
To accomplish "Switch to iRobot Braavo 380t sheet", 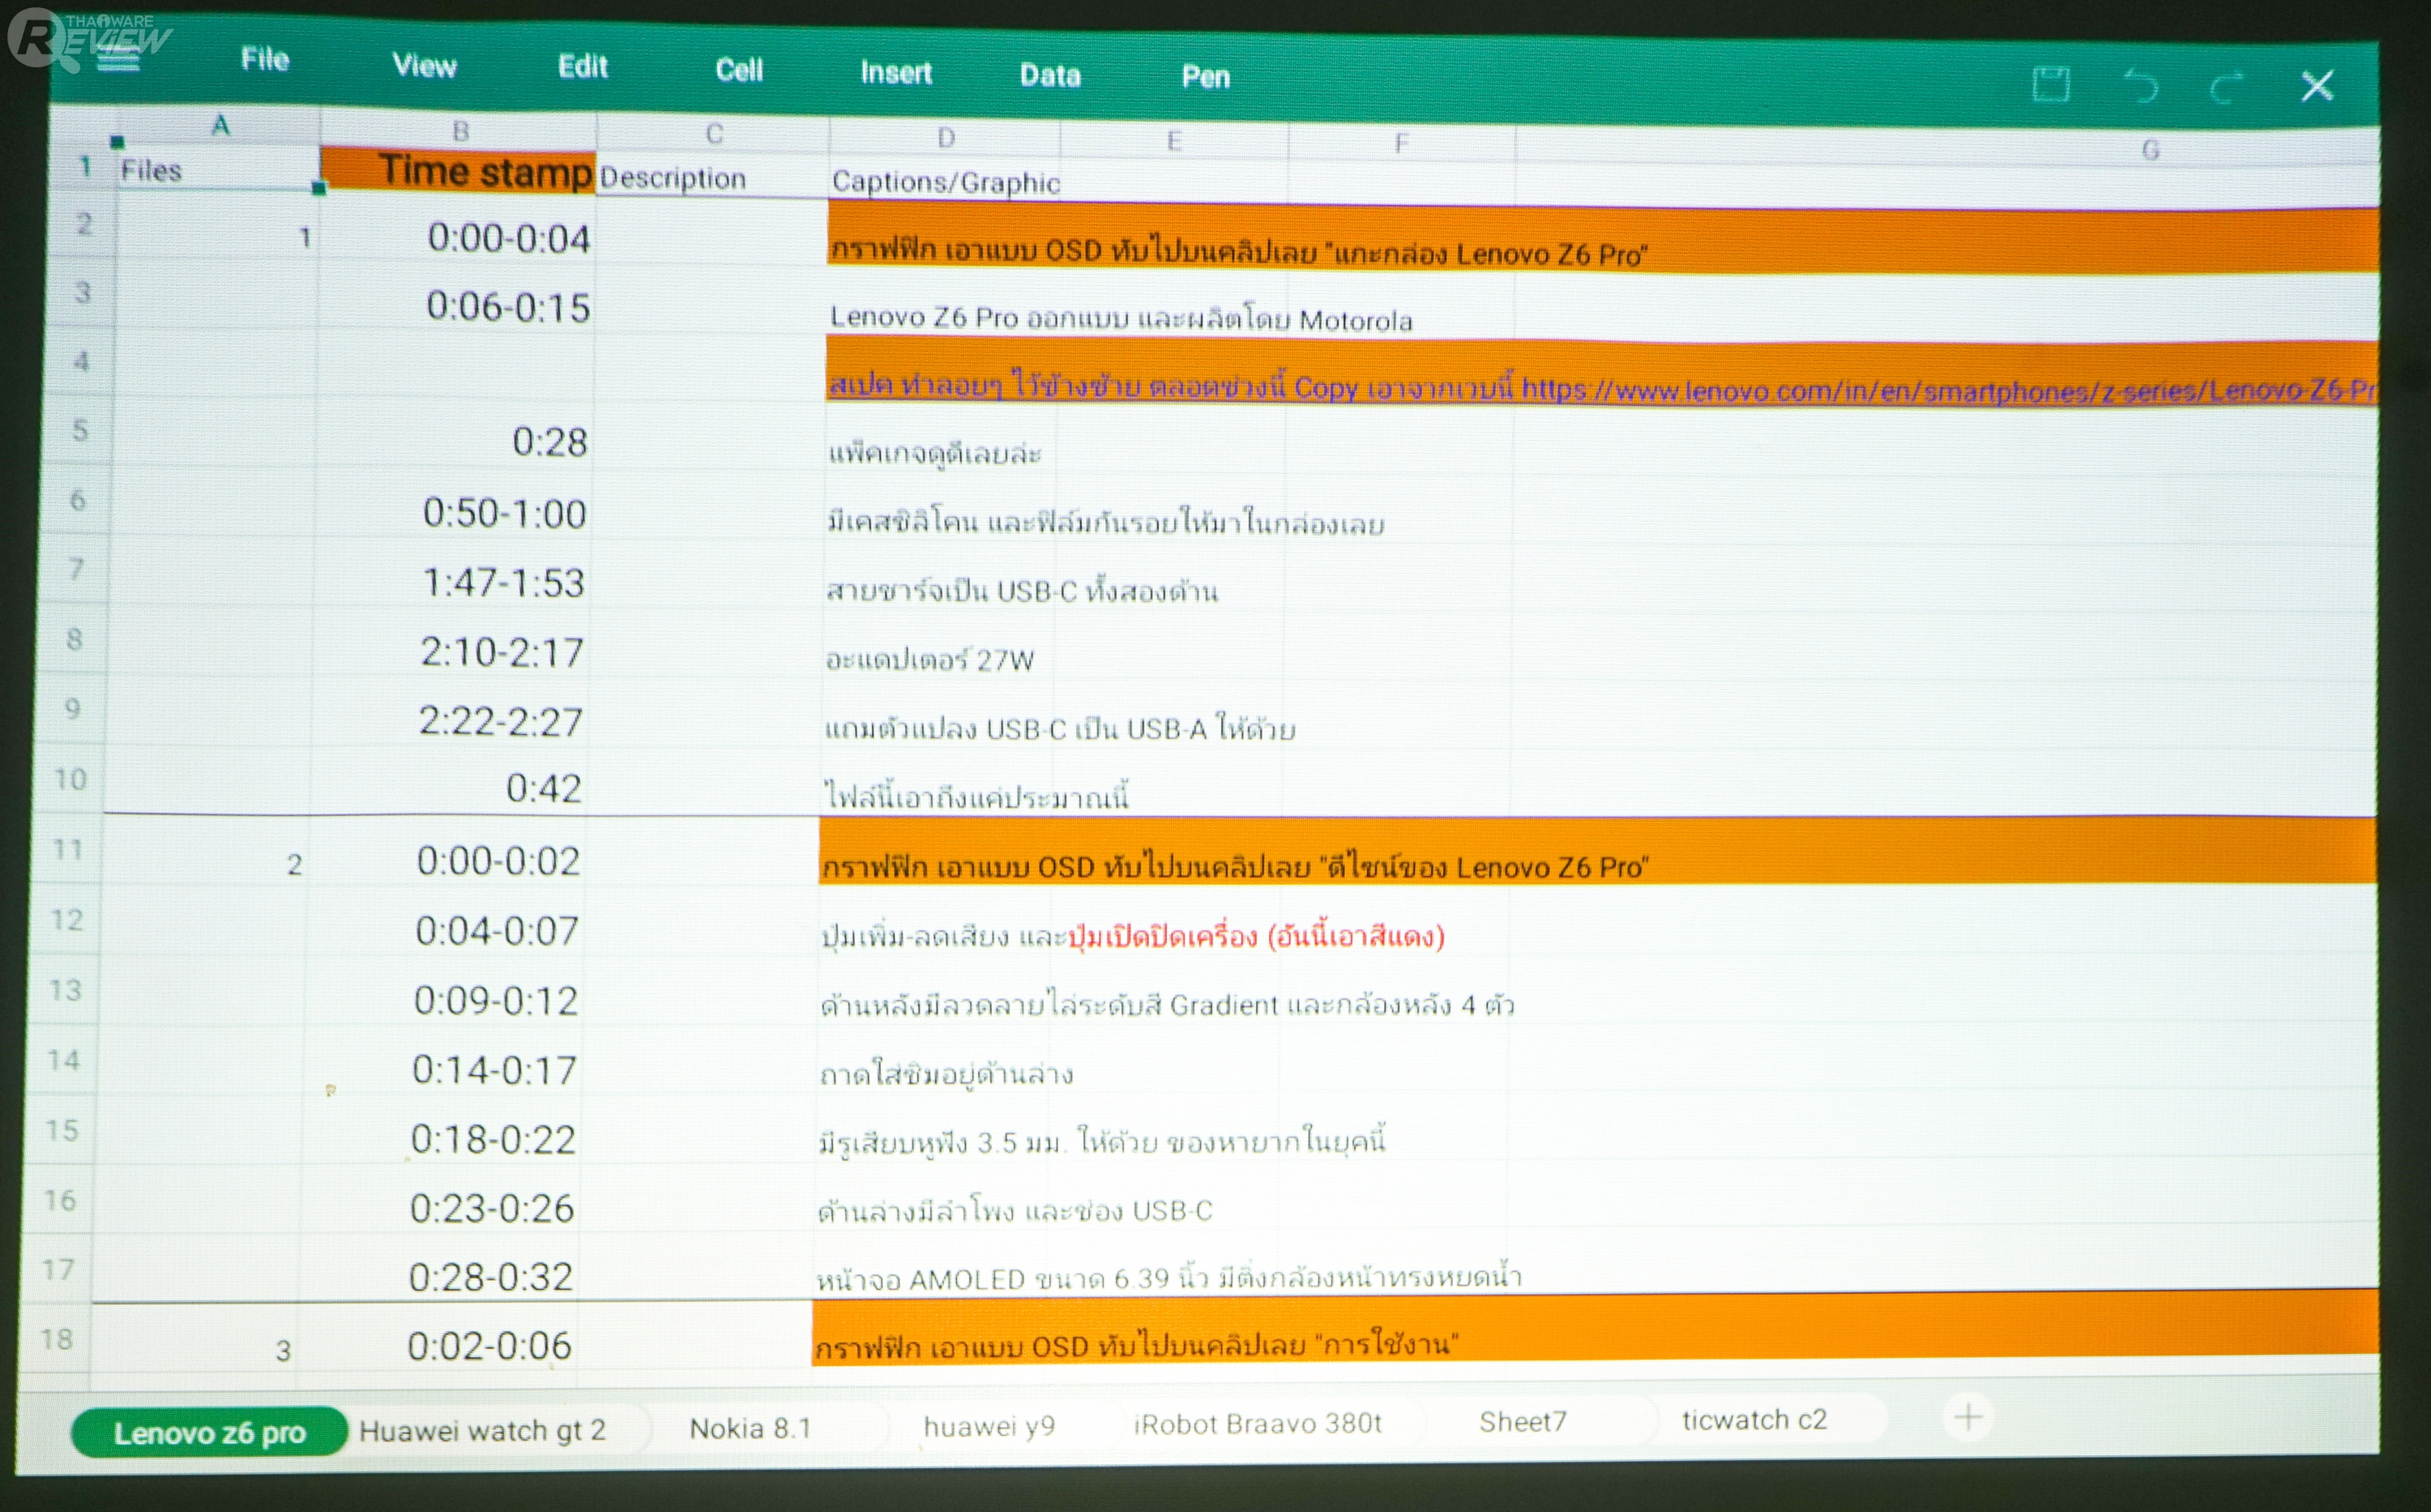I will tap(1257, 1424).
